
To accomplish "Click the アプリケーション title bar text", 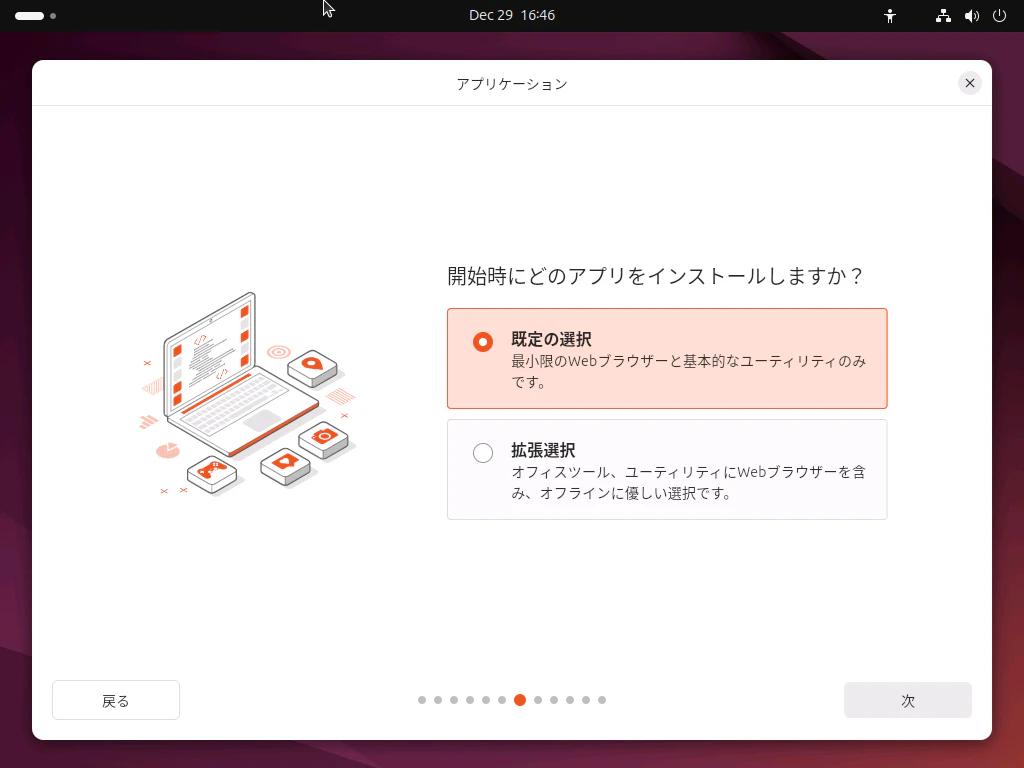I will point(511,84).
